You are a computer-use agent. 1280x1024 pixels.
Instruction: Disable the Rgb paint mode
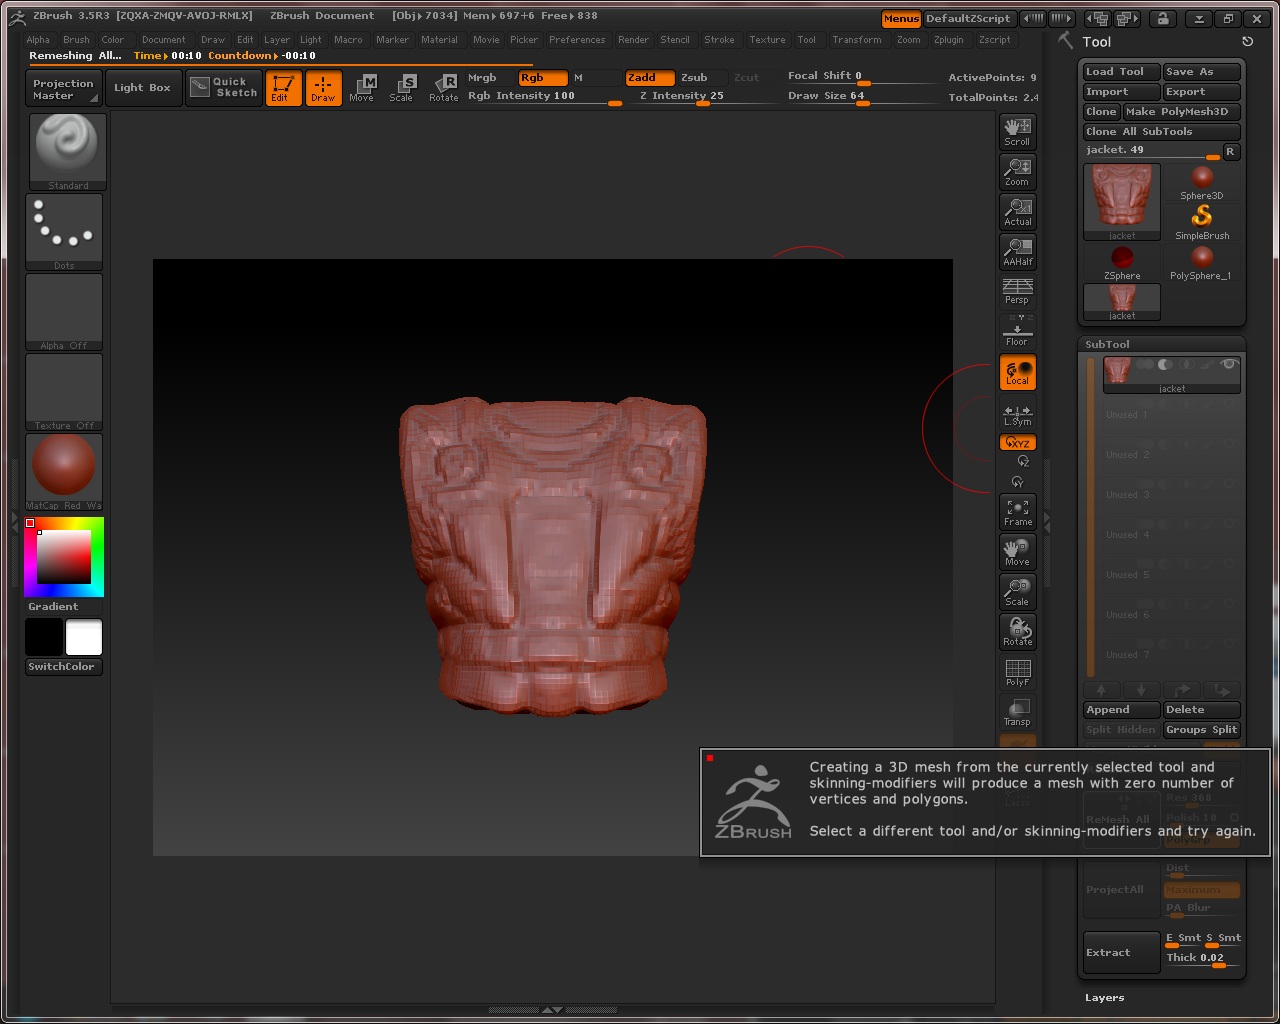(x=541, y=78)
